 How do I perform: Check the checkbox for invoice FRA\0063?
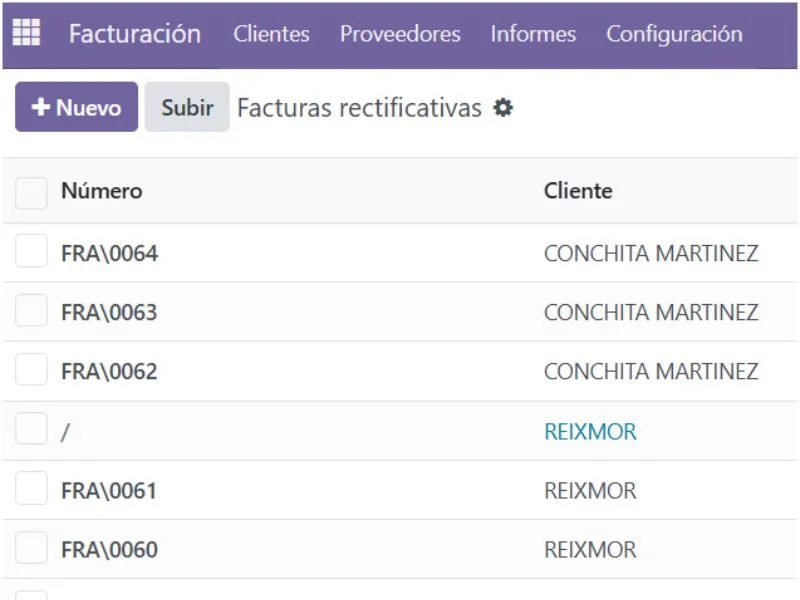(x=30, y=310)
